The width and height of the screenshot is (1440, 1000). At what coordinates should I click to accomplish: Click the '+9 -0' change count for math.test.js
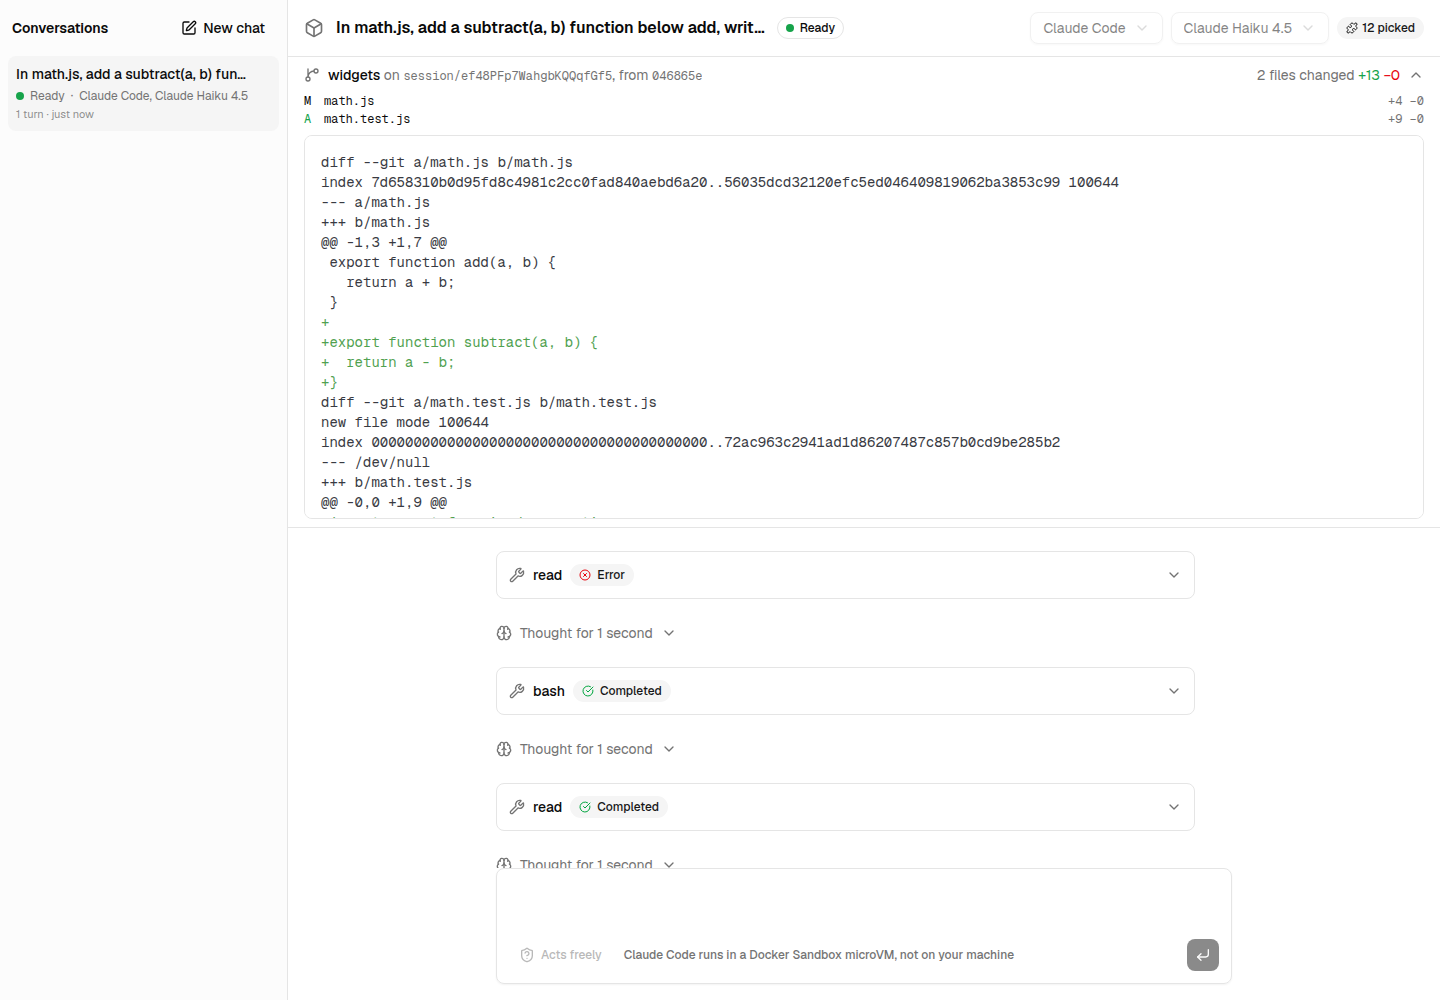(1405, 119)
